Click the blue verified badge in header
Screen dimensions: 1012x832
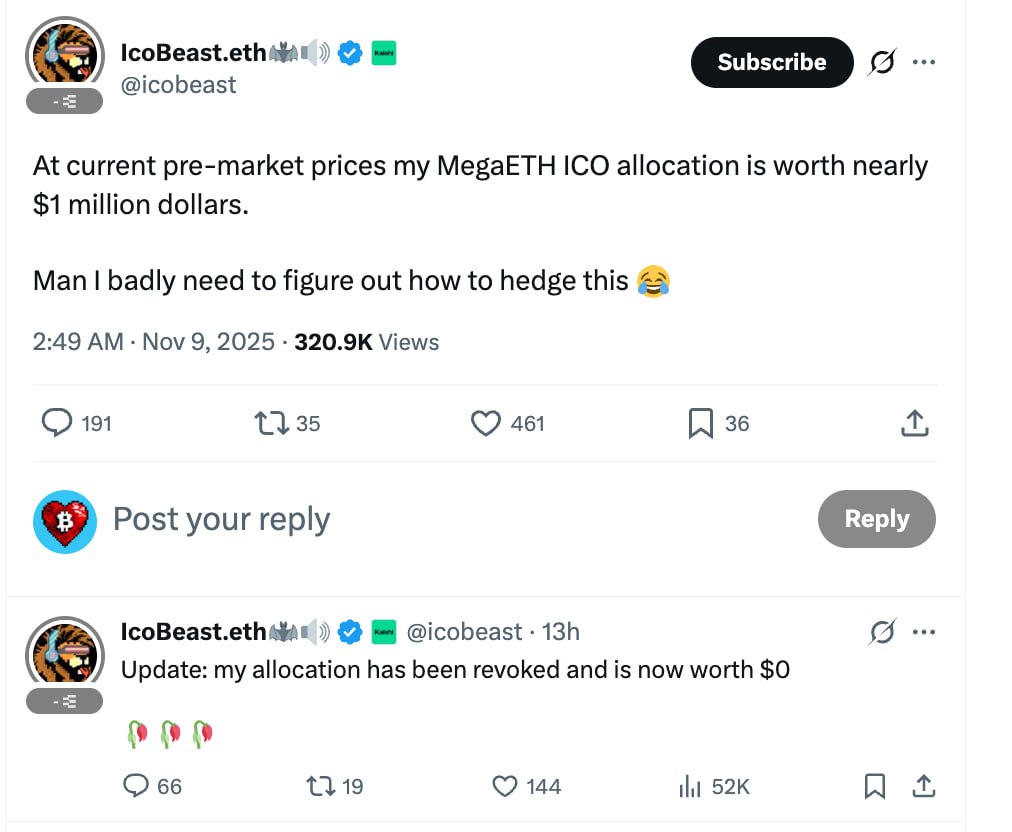pos(349,53)
